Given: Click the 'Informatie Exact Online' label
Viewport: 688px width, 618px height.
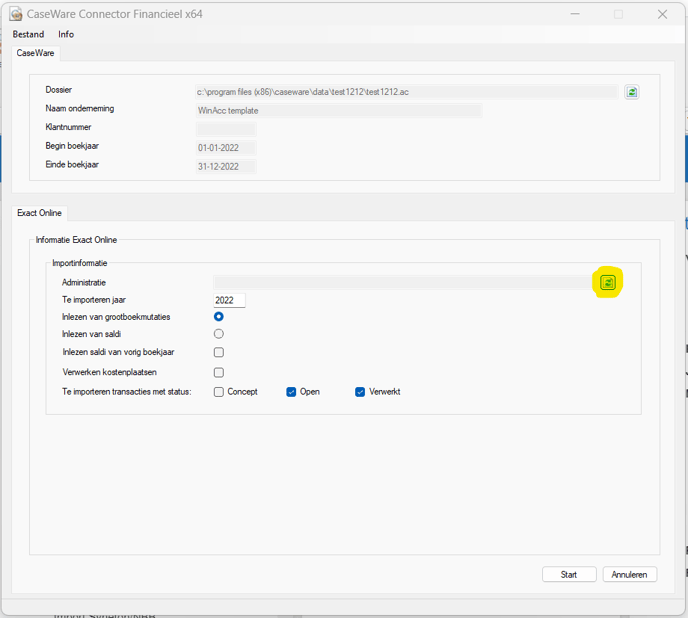Looking at the screenshot, I should click(x=76, y=240).
